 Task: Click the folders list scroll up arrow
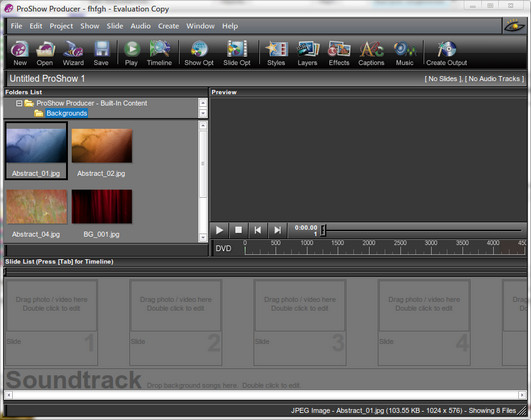point(203,103)
